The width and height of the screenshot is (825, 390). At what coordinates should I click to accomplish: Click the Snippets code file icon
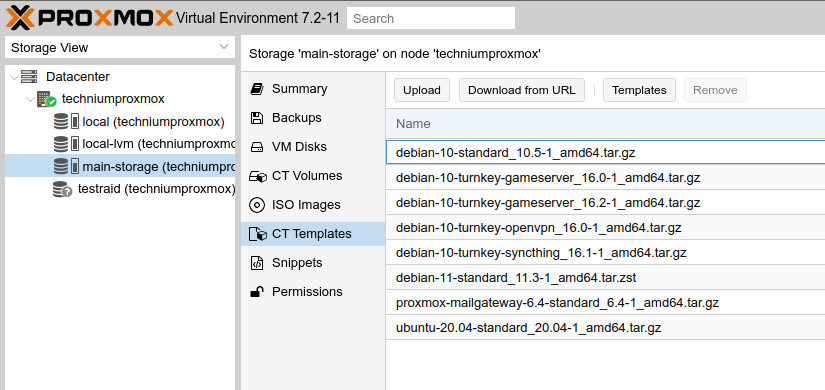257,263
